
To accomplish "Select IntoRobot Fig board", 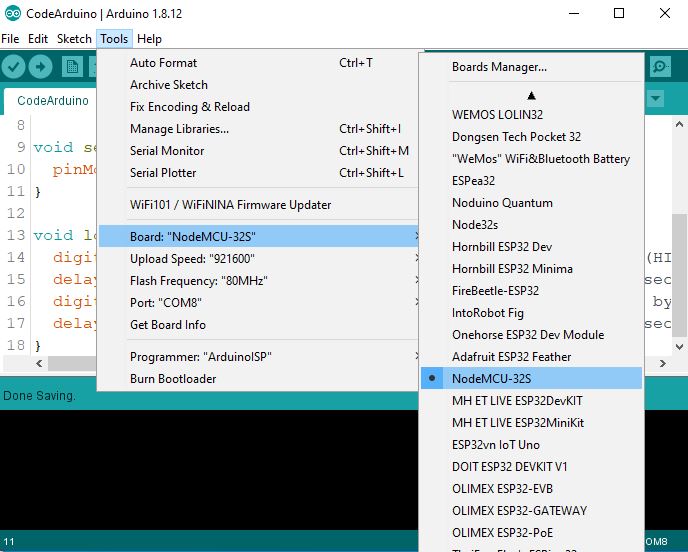I will [531, 312].
